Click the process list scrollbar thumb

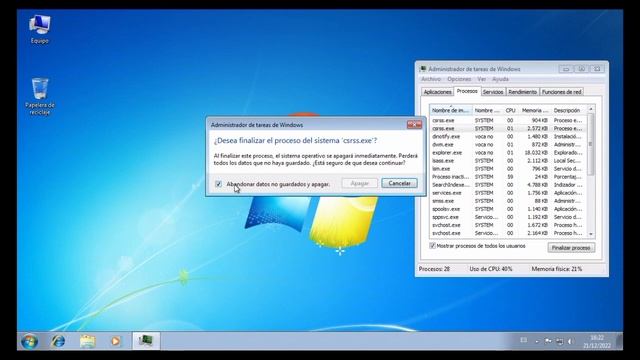[591, 145]
